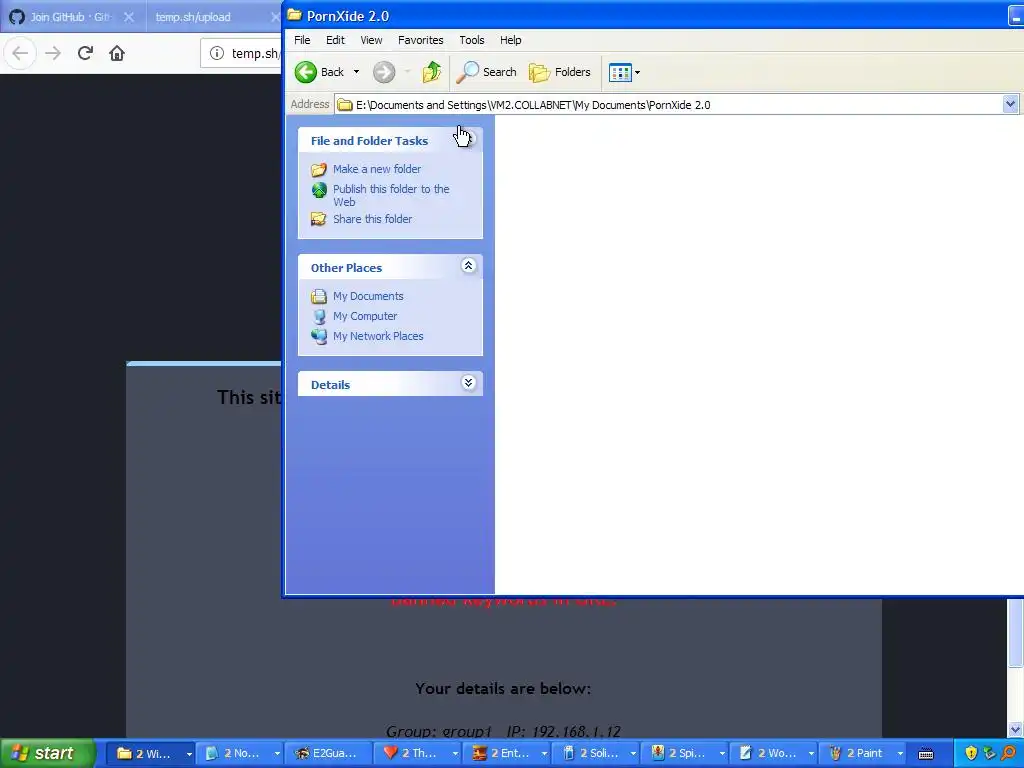Click the File and Folder Tasks header
The image size is (1024, 768).
pyautogui.click(x=390, y=140)
